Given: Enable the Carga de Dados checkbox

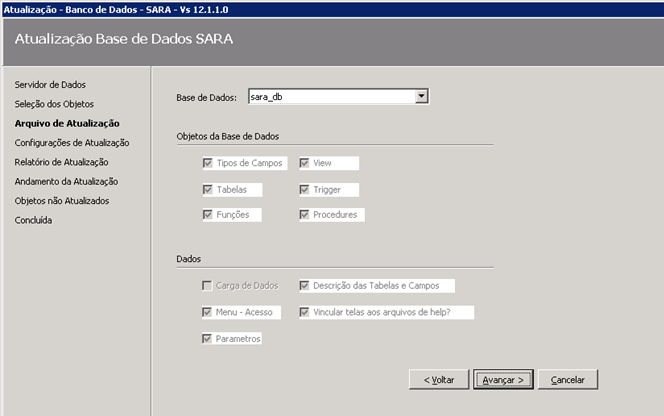Looking at the screenshot, I should click(x=207, y=286).
